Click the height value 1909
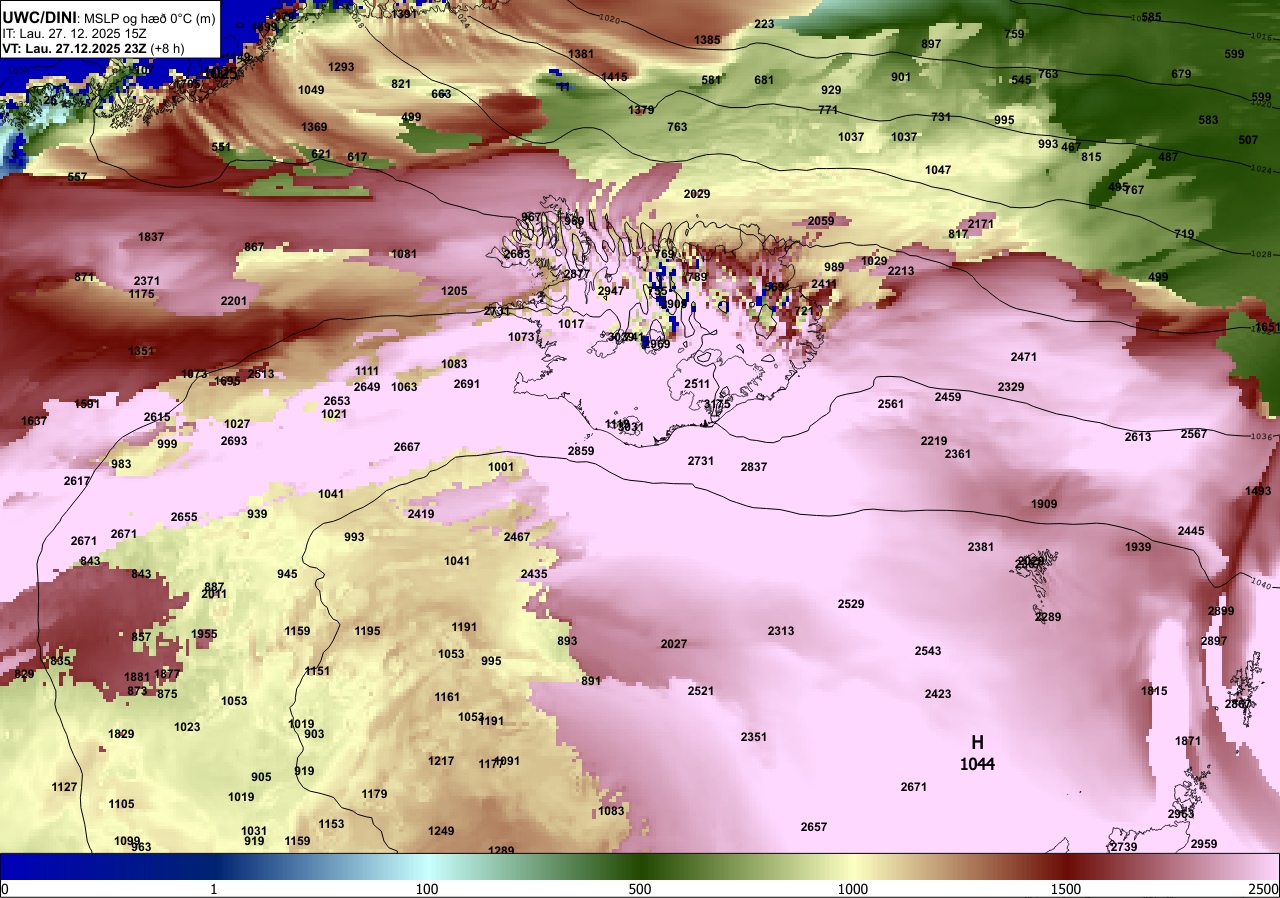This screenshot has height=898, width=1280. click(1044, 504)
